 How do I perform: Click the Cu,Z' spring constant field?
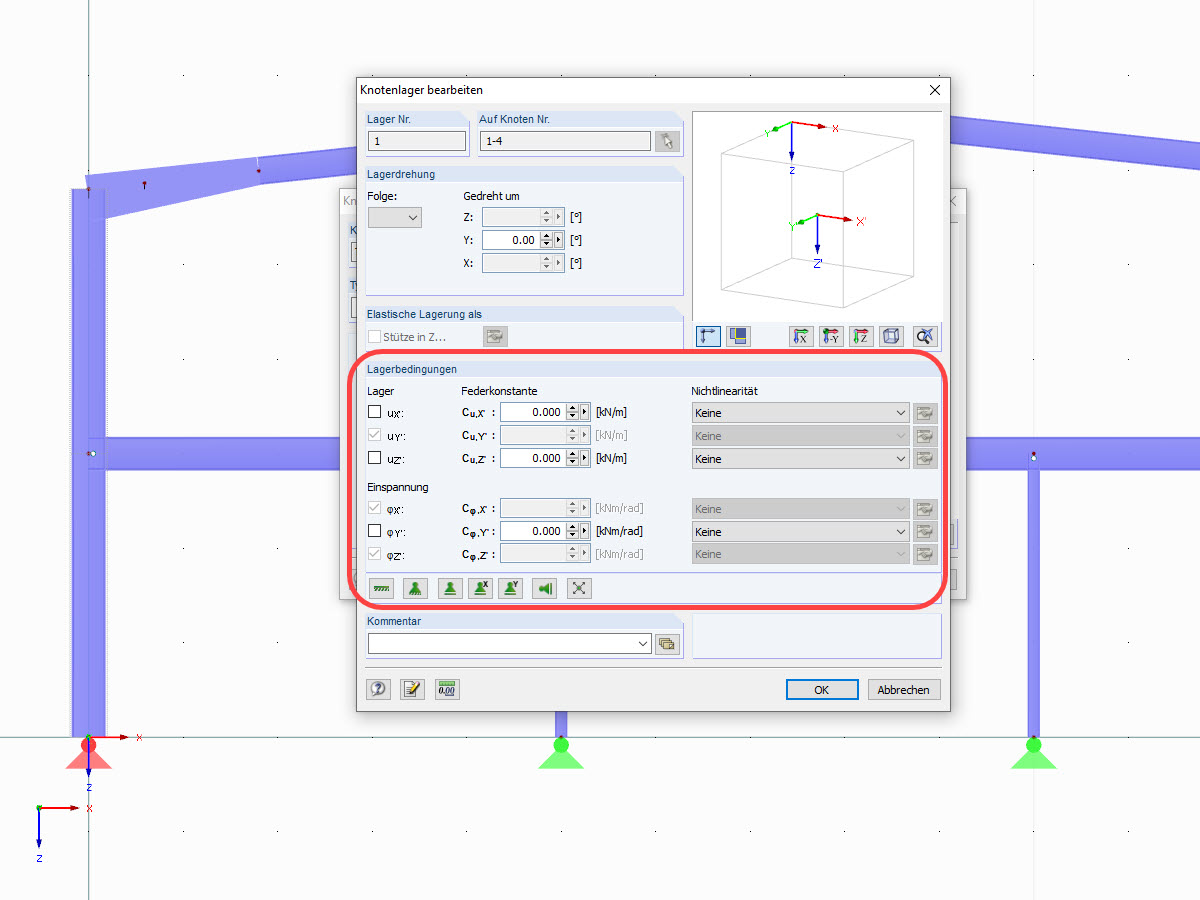pos(533,458)
